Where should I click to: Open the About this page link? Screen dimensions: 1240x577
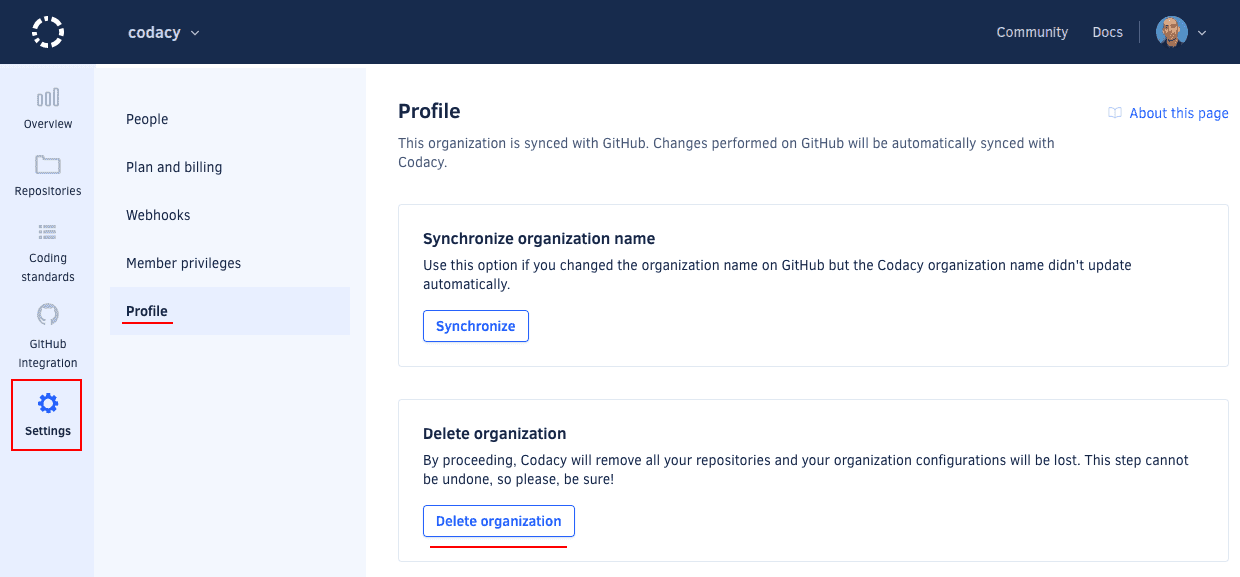pos(1178,113)
